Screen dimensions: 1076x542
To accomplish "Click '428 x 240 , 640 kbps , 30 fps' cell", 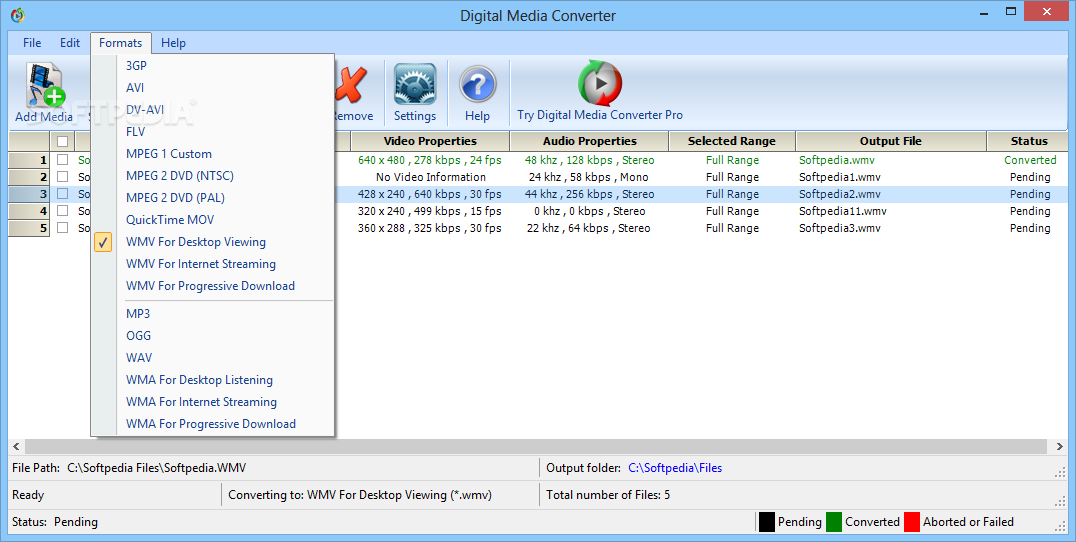I will [x=430, y=194].
